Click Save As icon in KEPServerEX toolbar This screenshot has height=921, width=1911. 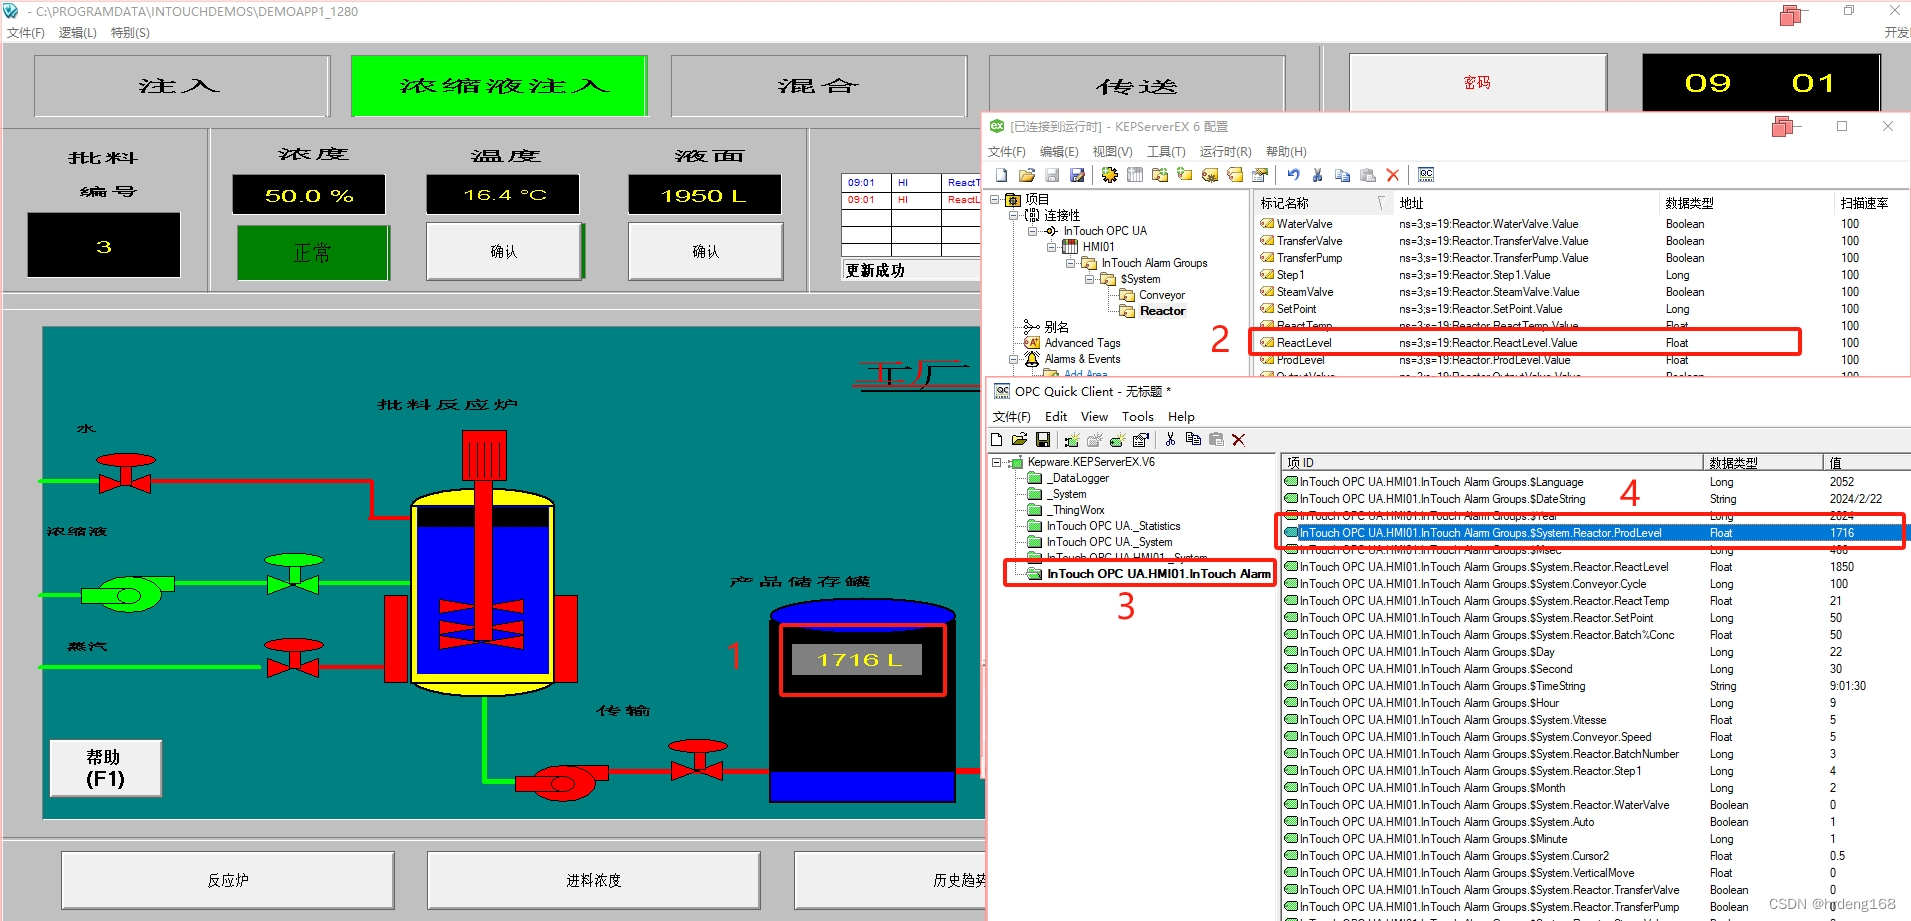pyautogui.click(x=1077, y=175)
